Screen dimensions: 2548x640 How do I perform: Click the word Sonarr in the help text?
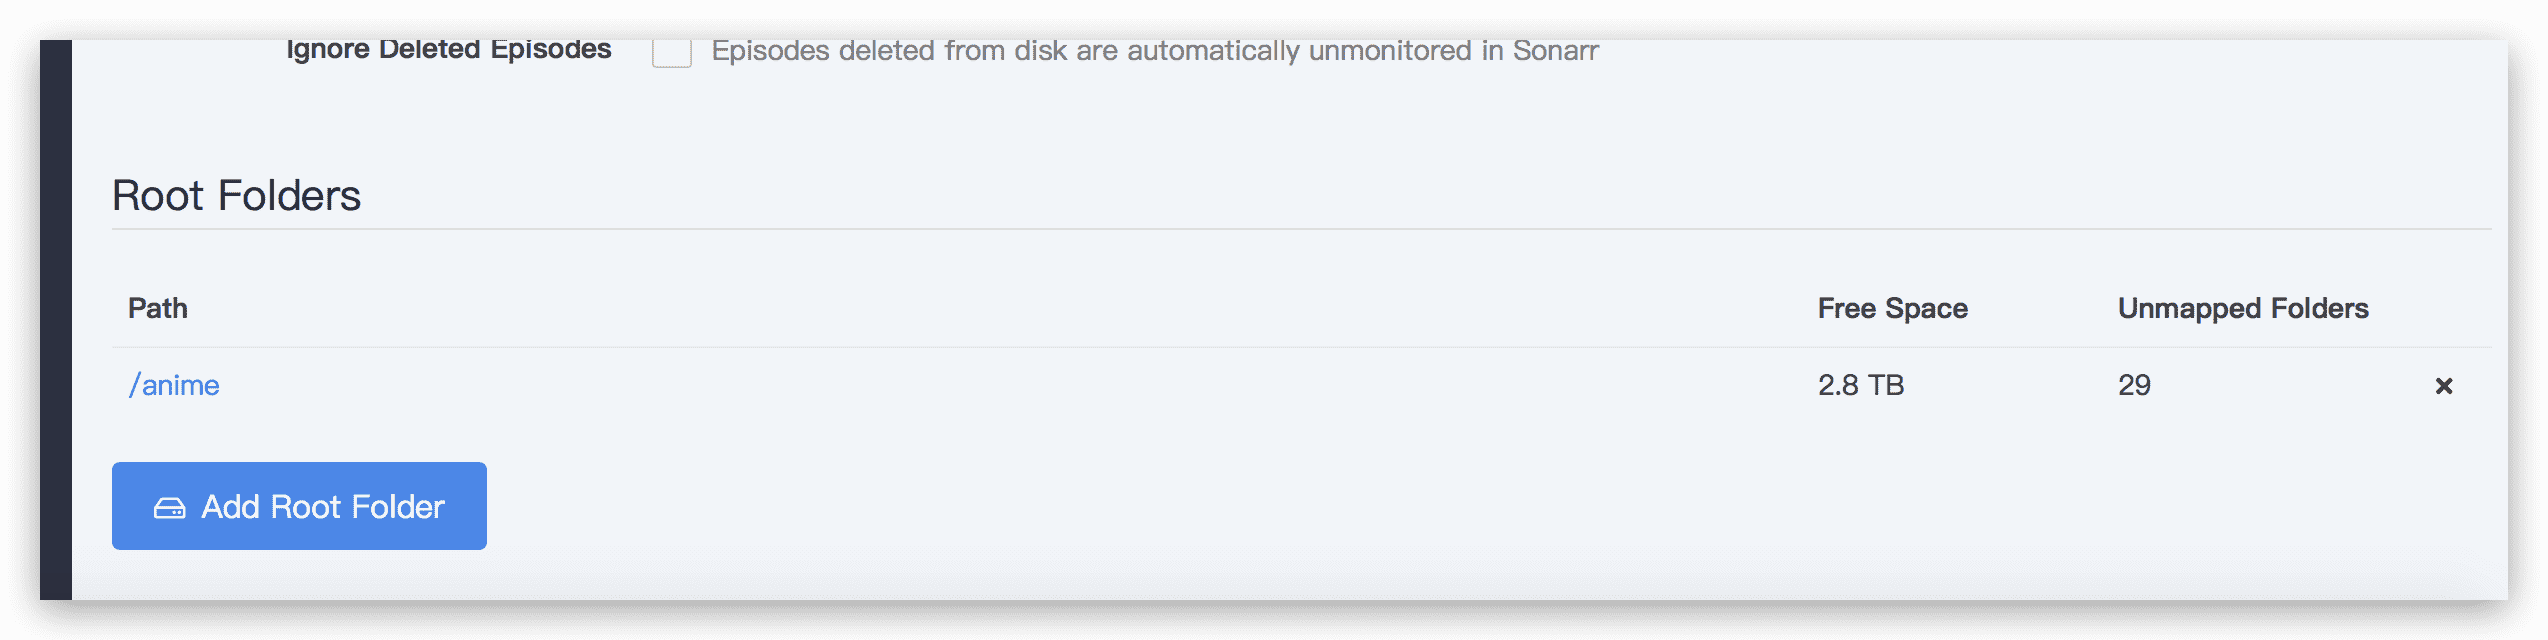1555,50
